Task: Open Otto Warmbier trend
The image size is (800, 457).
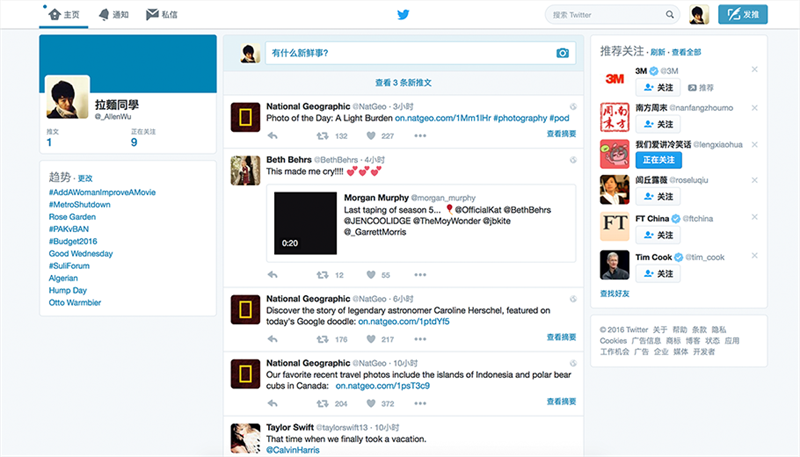Action: coord(75,302)
